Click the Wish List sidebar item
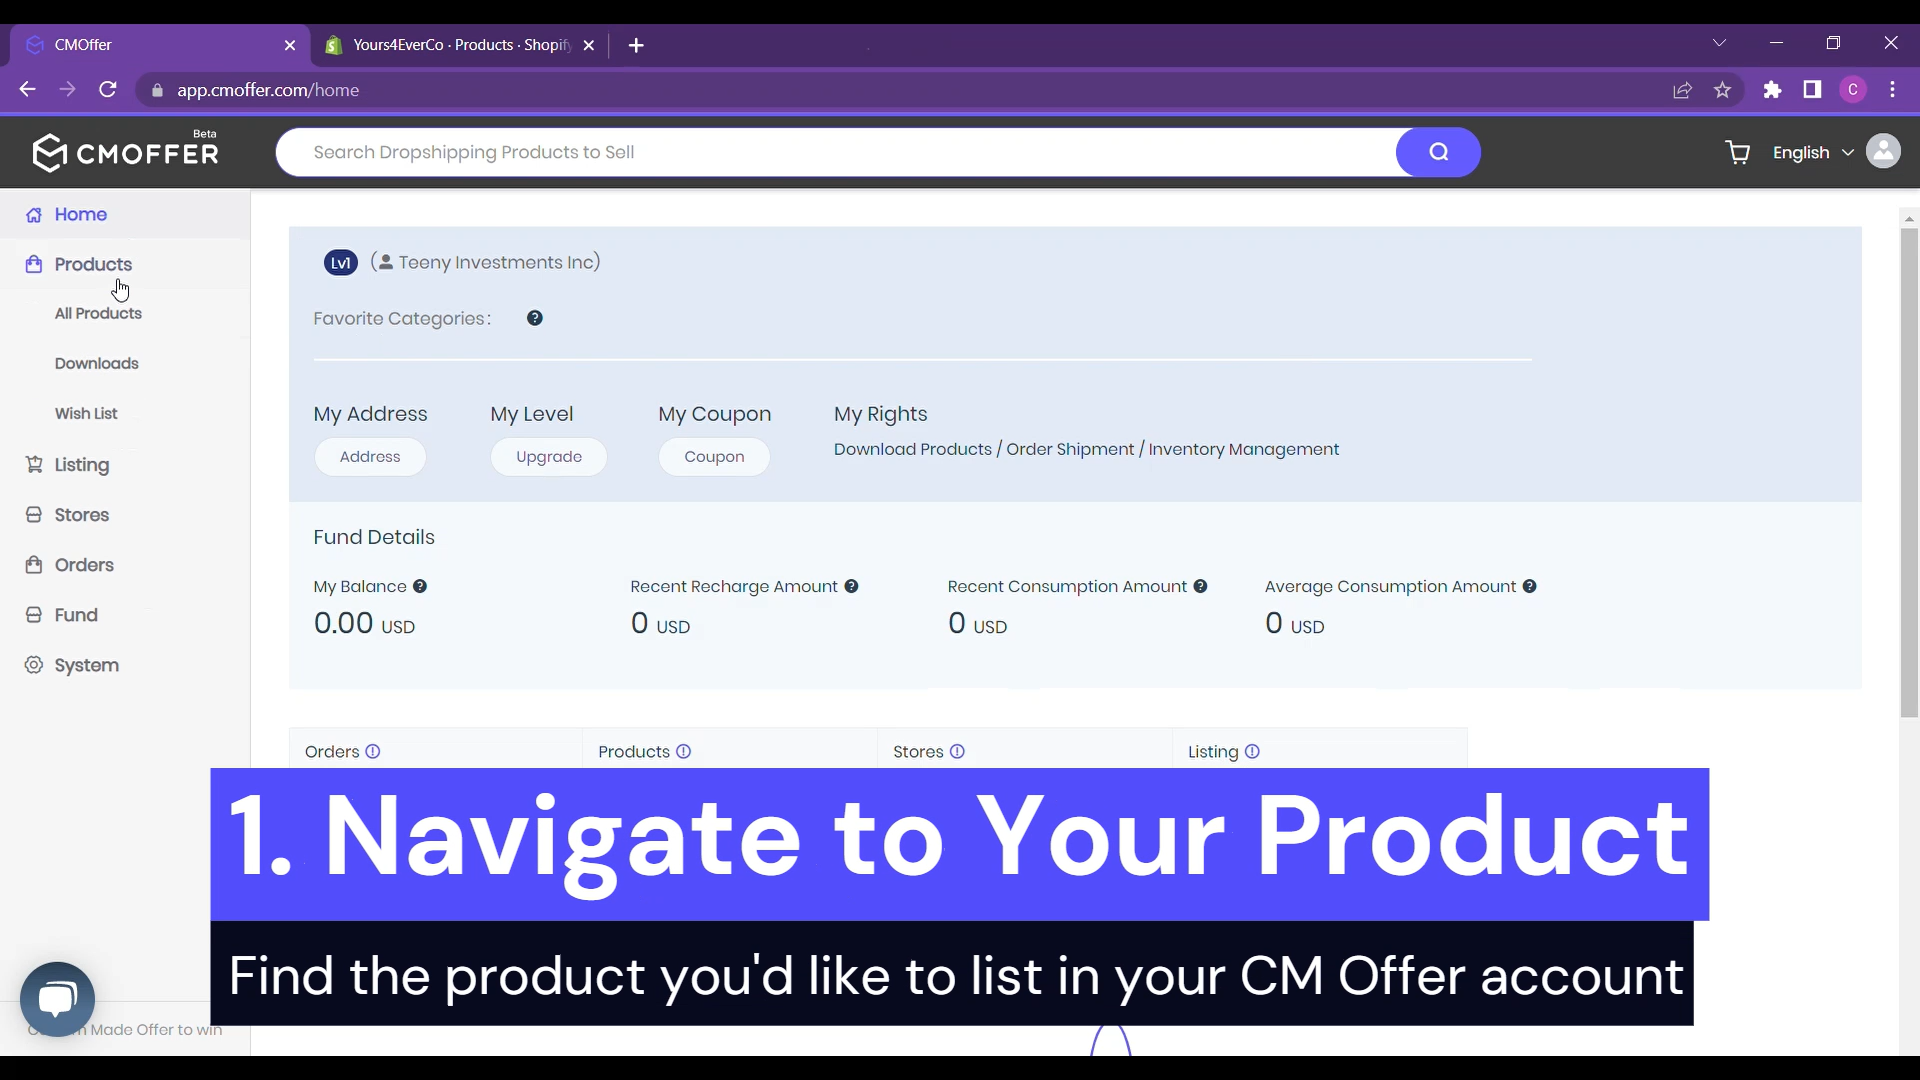Viewport: 1920px width, 1080px height. click(x=86, y=413)
